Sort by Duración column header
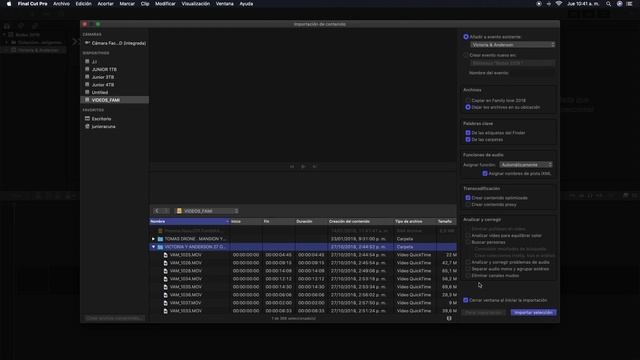 [311, 221]
